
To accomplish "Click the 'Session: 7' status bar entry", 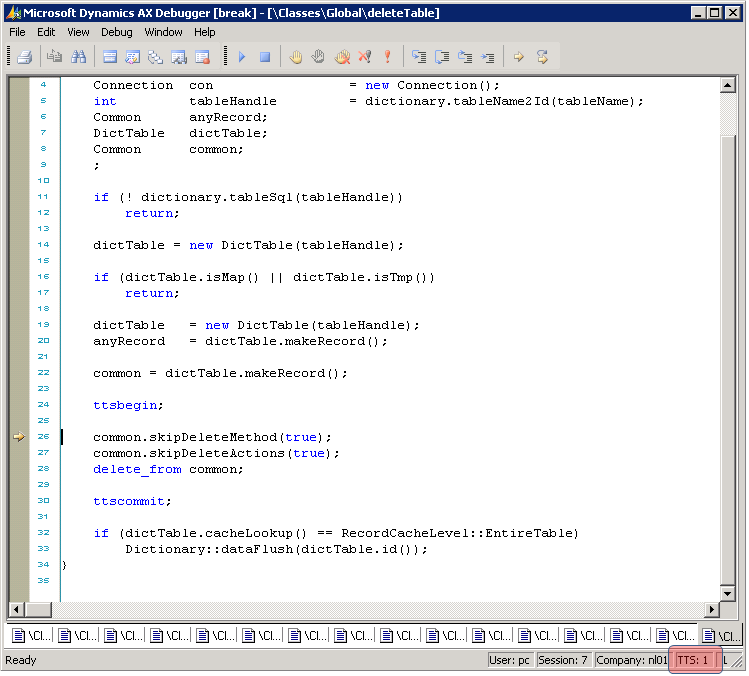I will (x=563, y=660).
